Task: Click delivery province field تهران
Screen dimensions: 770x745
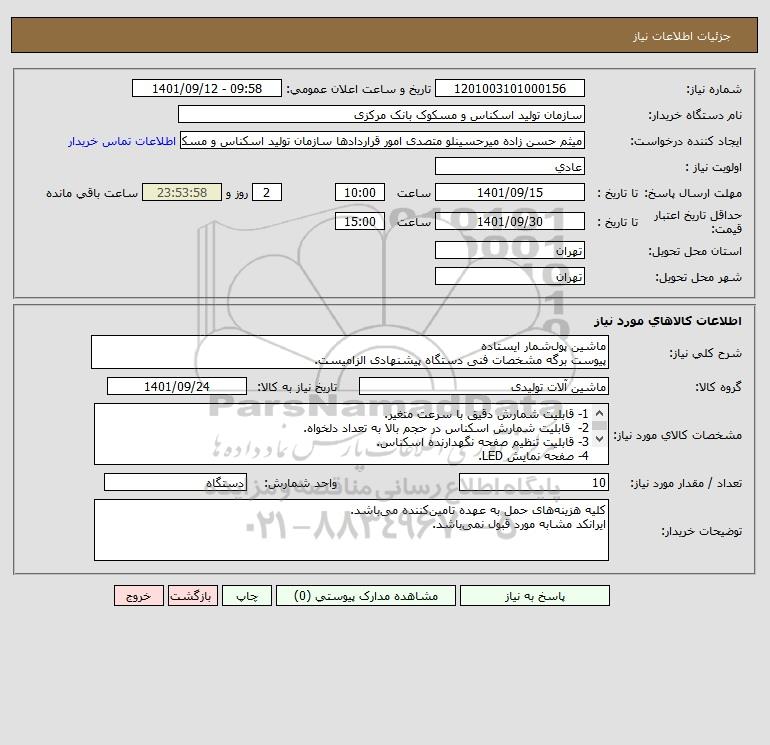Action: (510, 250)
